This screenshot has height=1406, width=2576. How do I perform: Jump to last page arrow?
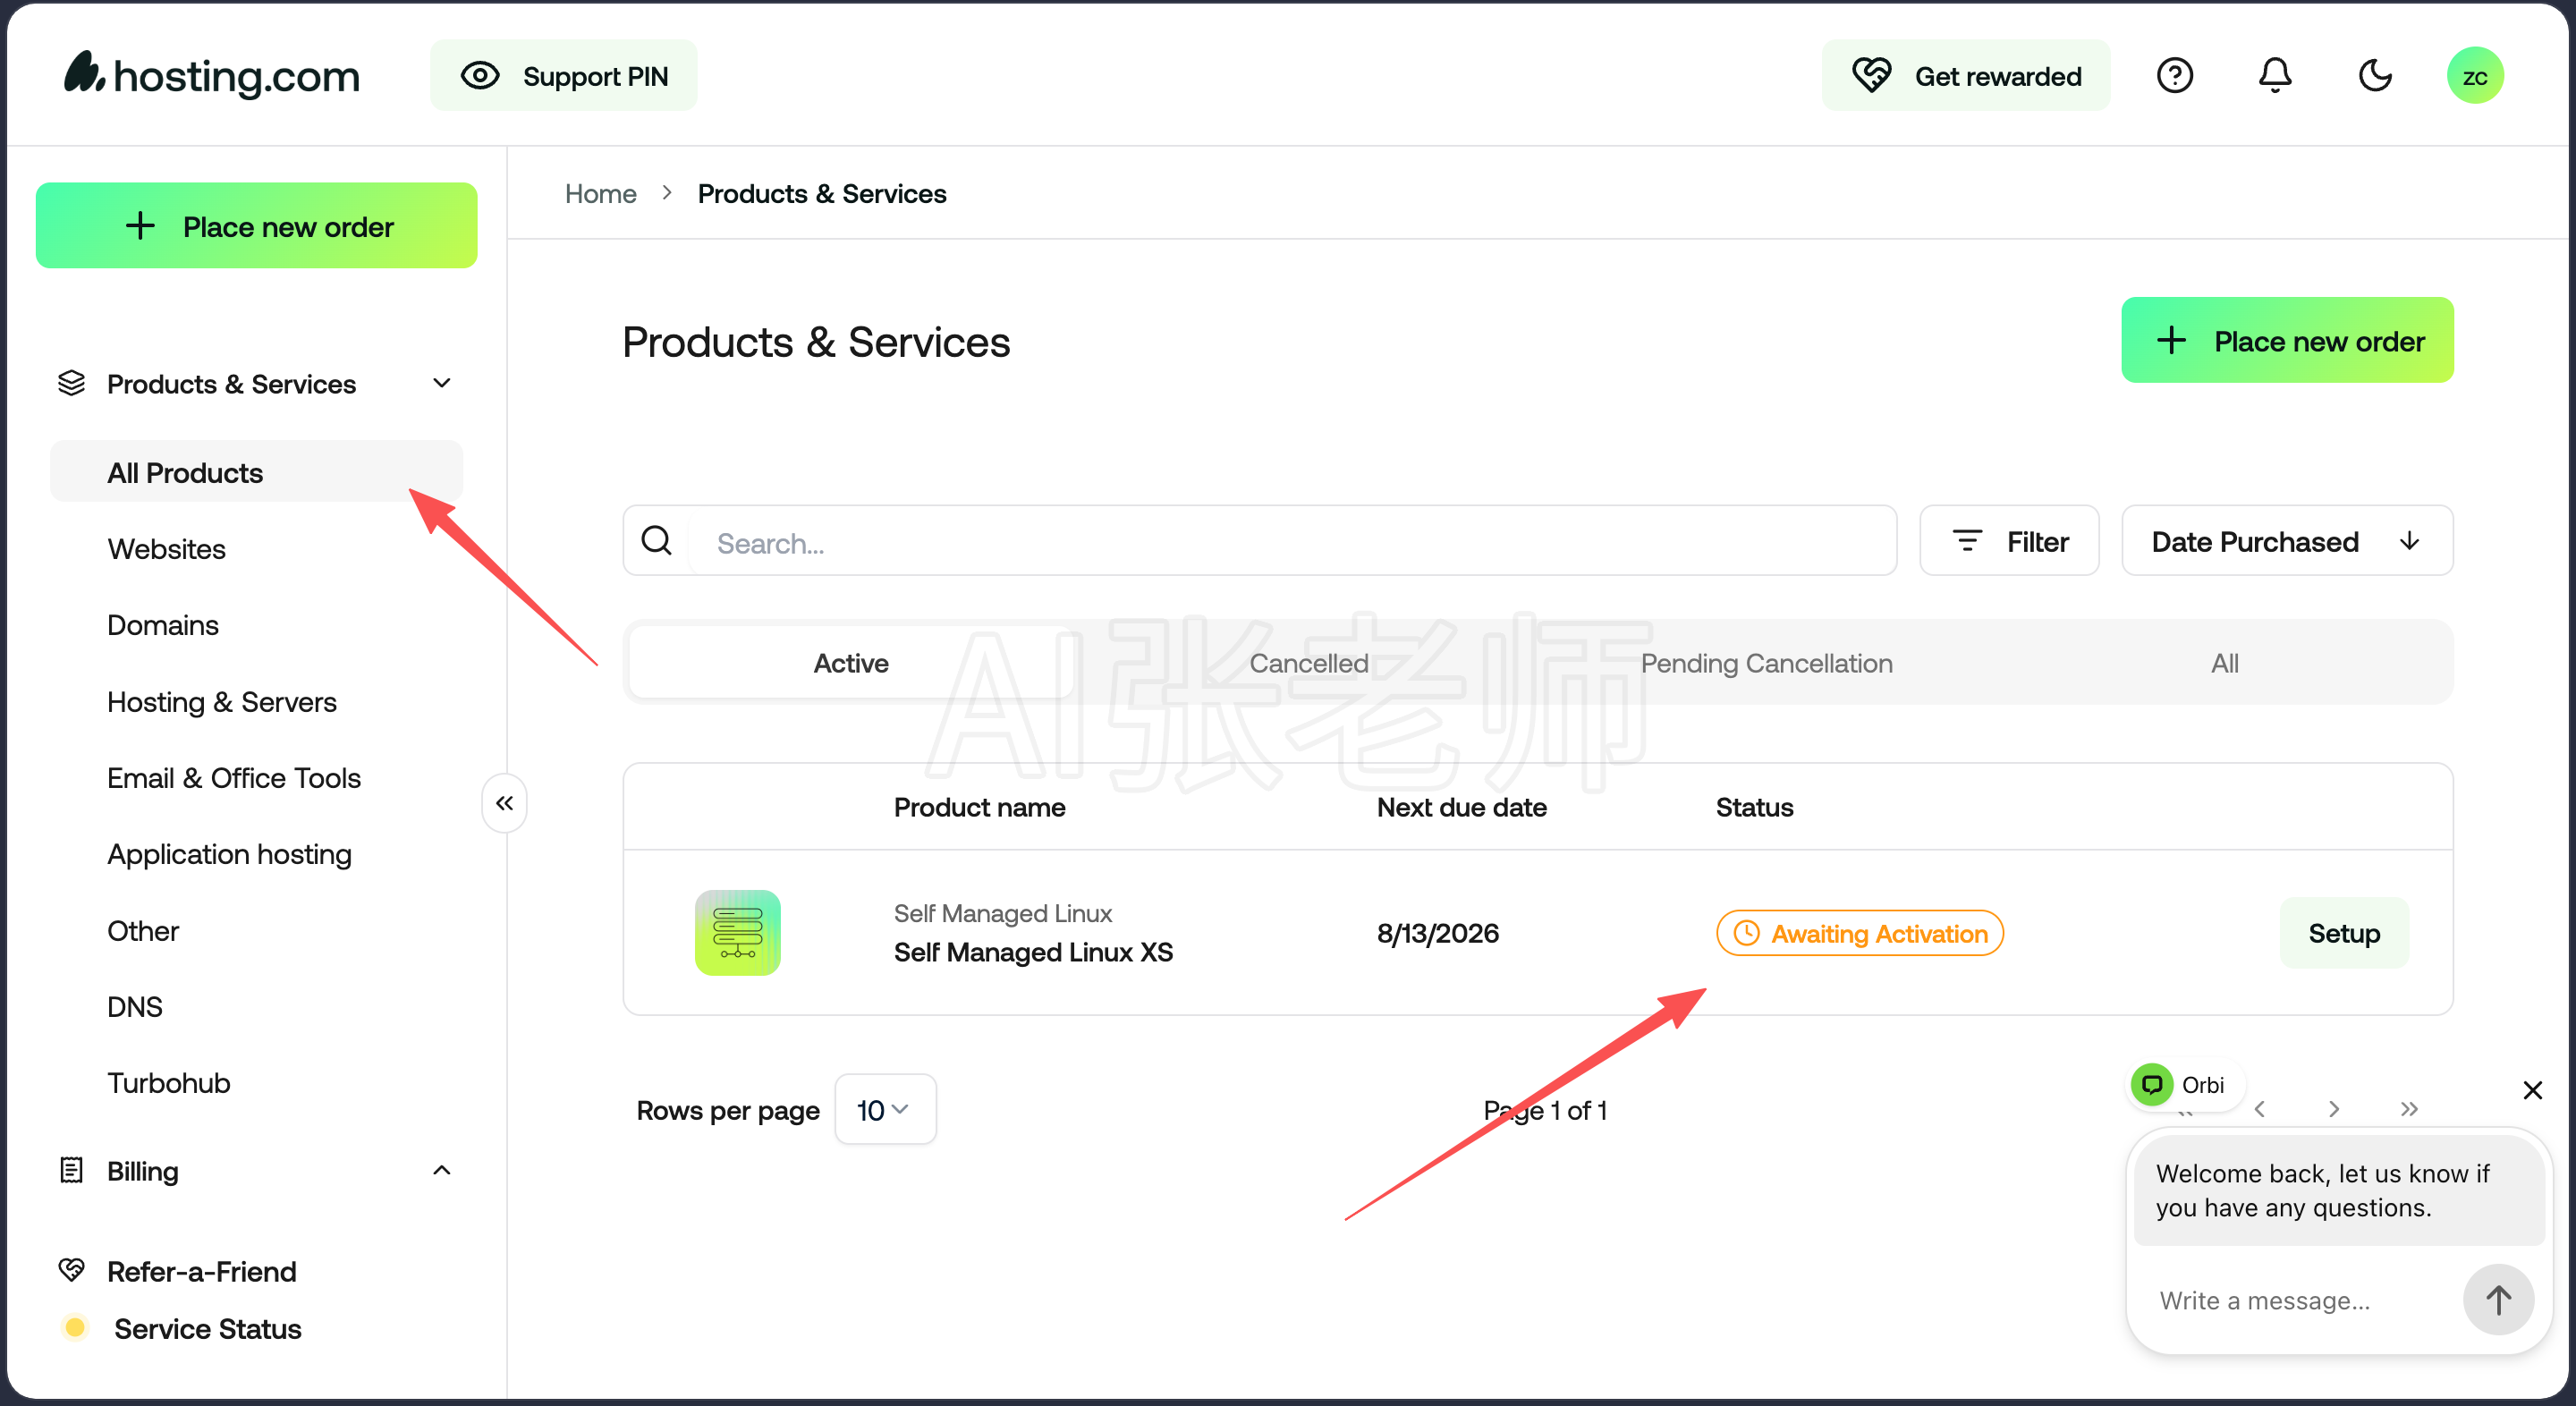(2409, 1109)
